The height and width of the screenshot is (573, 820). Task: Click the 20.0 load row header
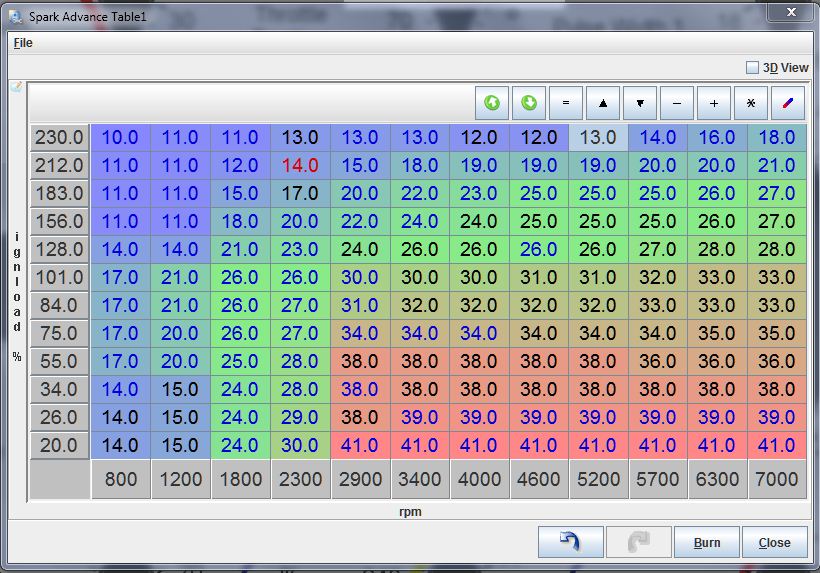[x=58, y=446]
